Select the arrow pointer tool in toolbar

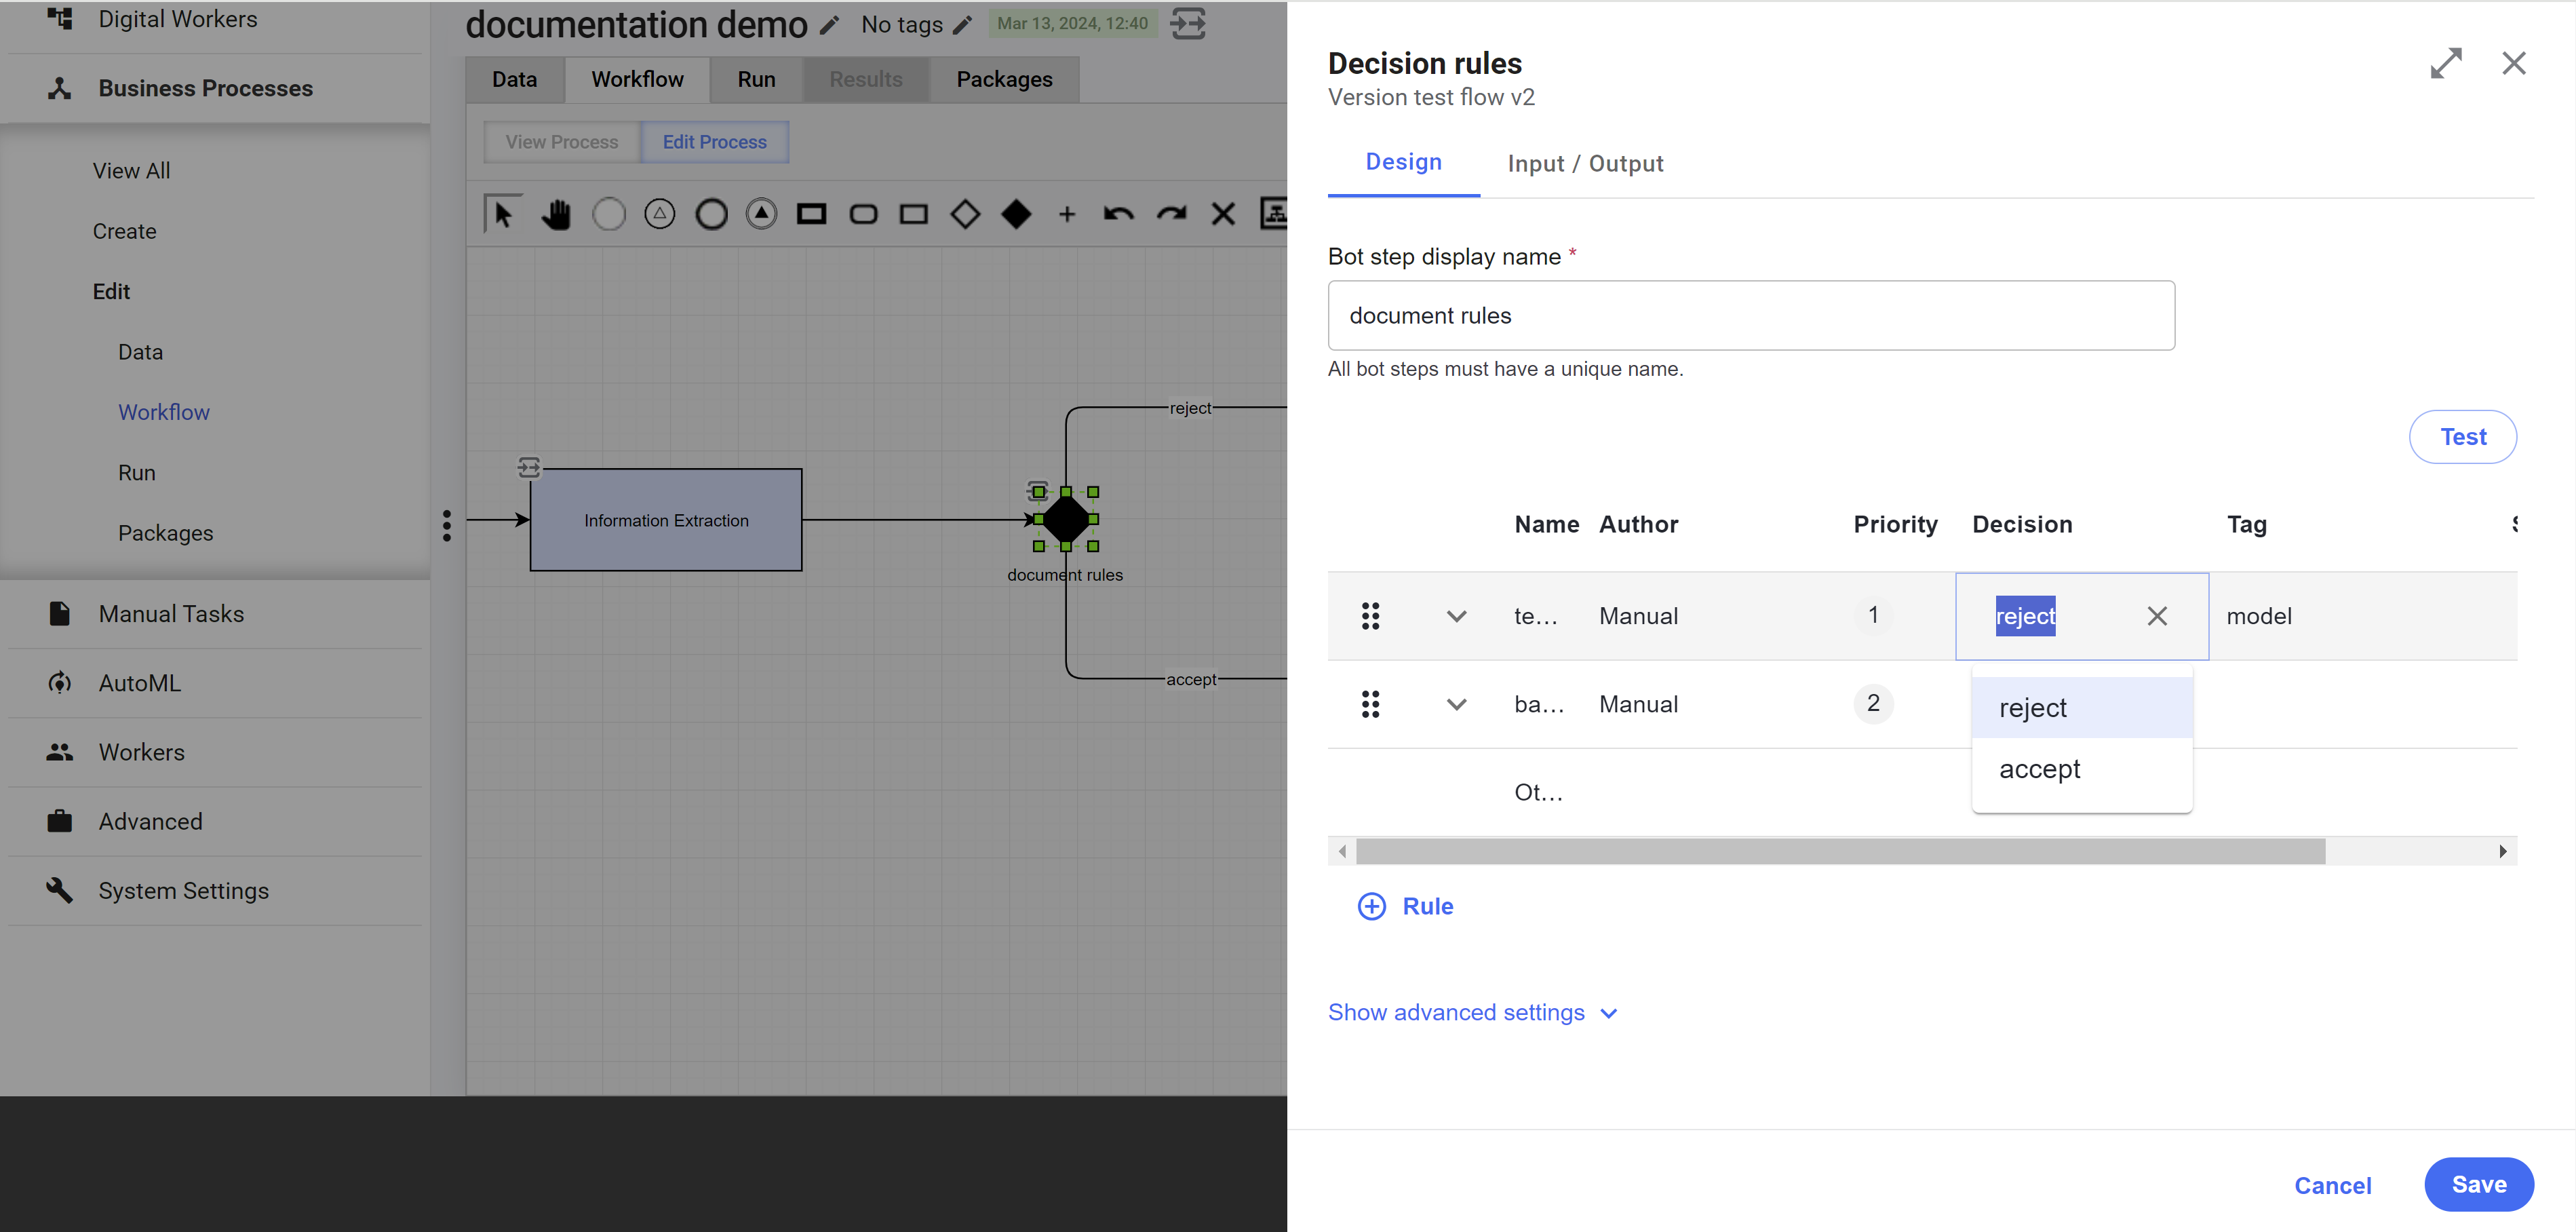point(503,214)
